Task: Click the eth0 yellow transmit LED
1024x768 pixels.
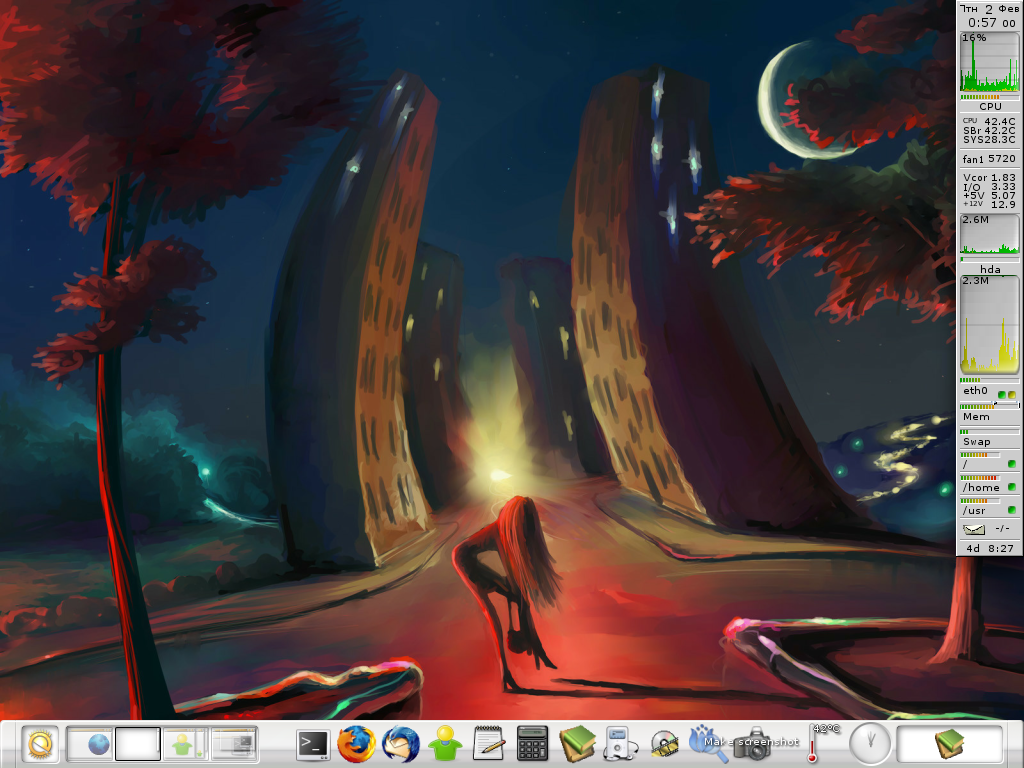Action: pyautogui.click(x=1012, y=394)
